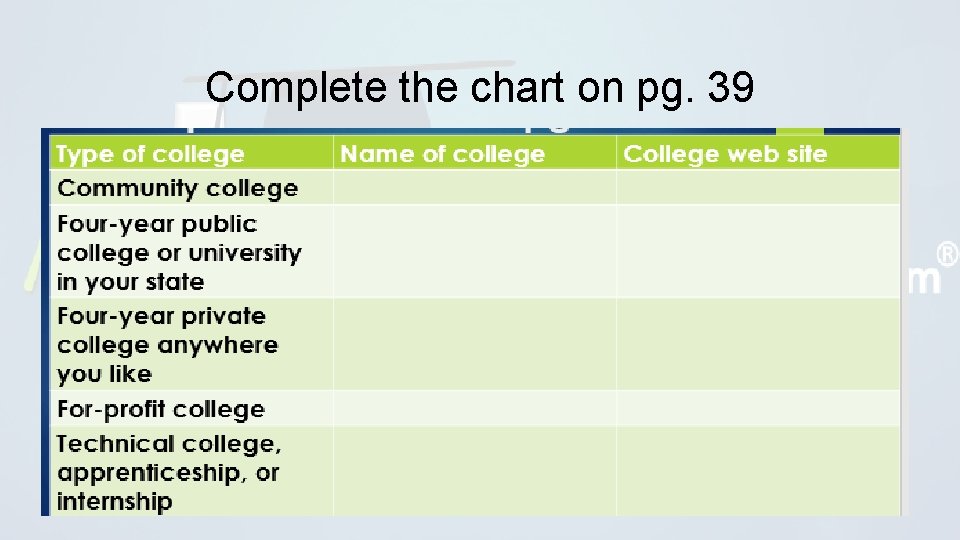
Task: Click the web site cell for Technical college row
Action: click(x=758, y=471)
